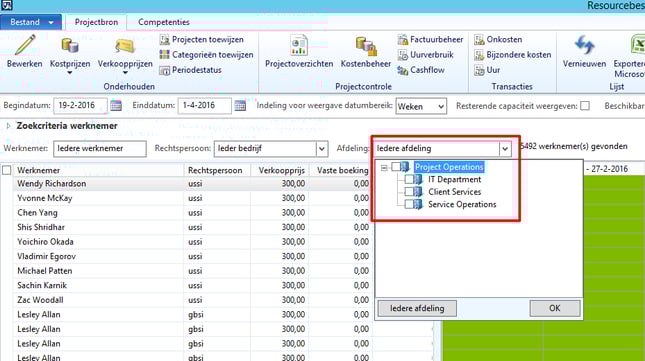
Task: Open Verkoopprijzen price tag icon
Action: click(125, 46)
